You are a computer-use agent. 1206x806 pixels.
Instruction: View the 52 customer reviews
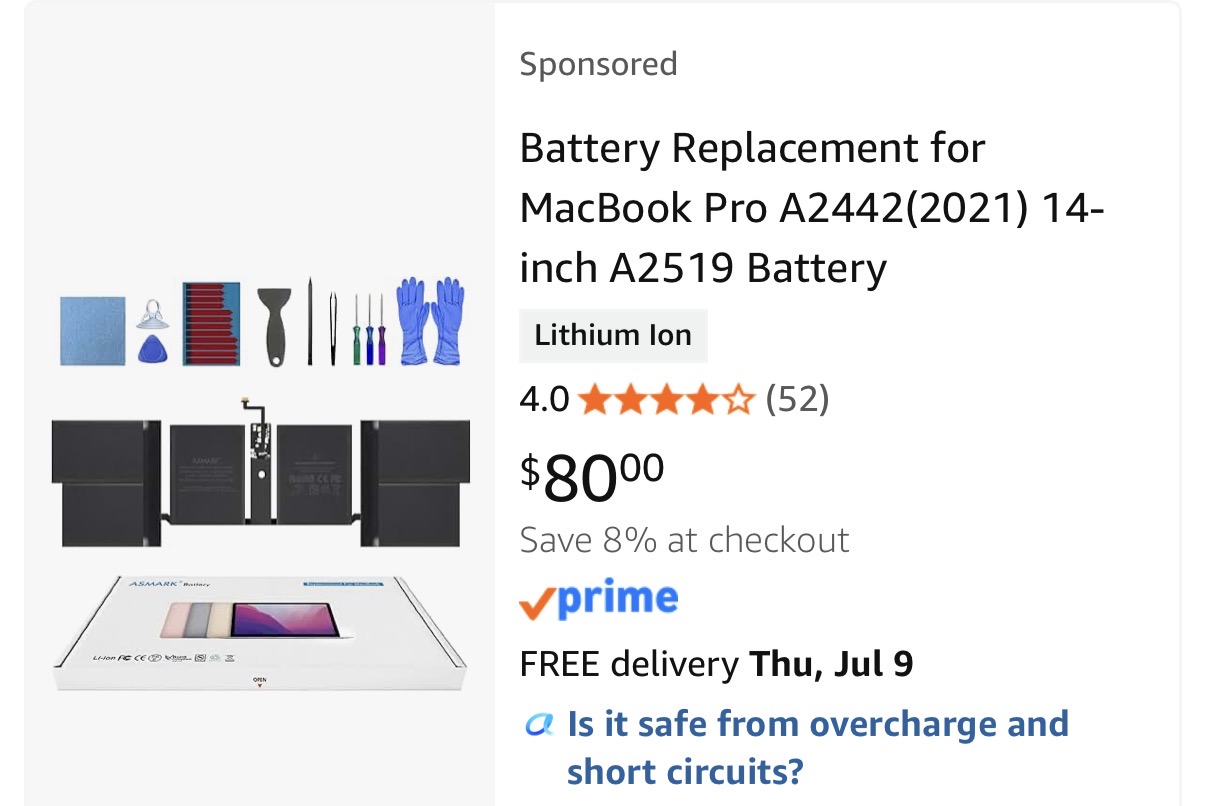[x=797, y=400]
